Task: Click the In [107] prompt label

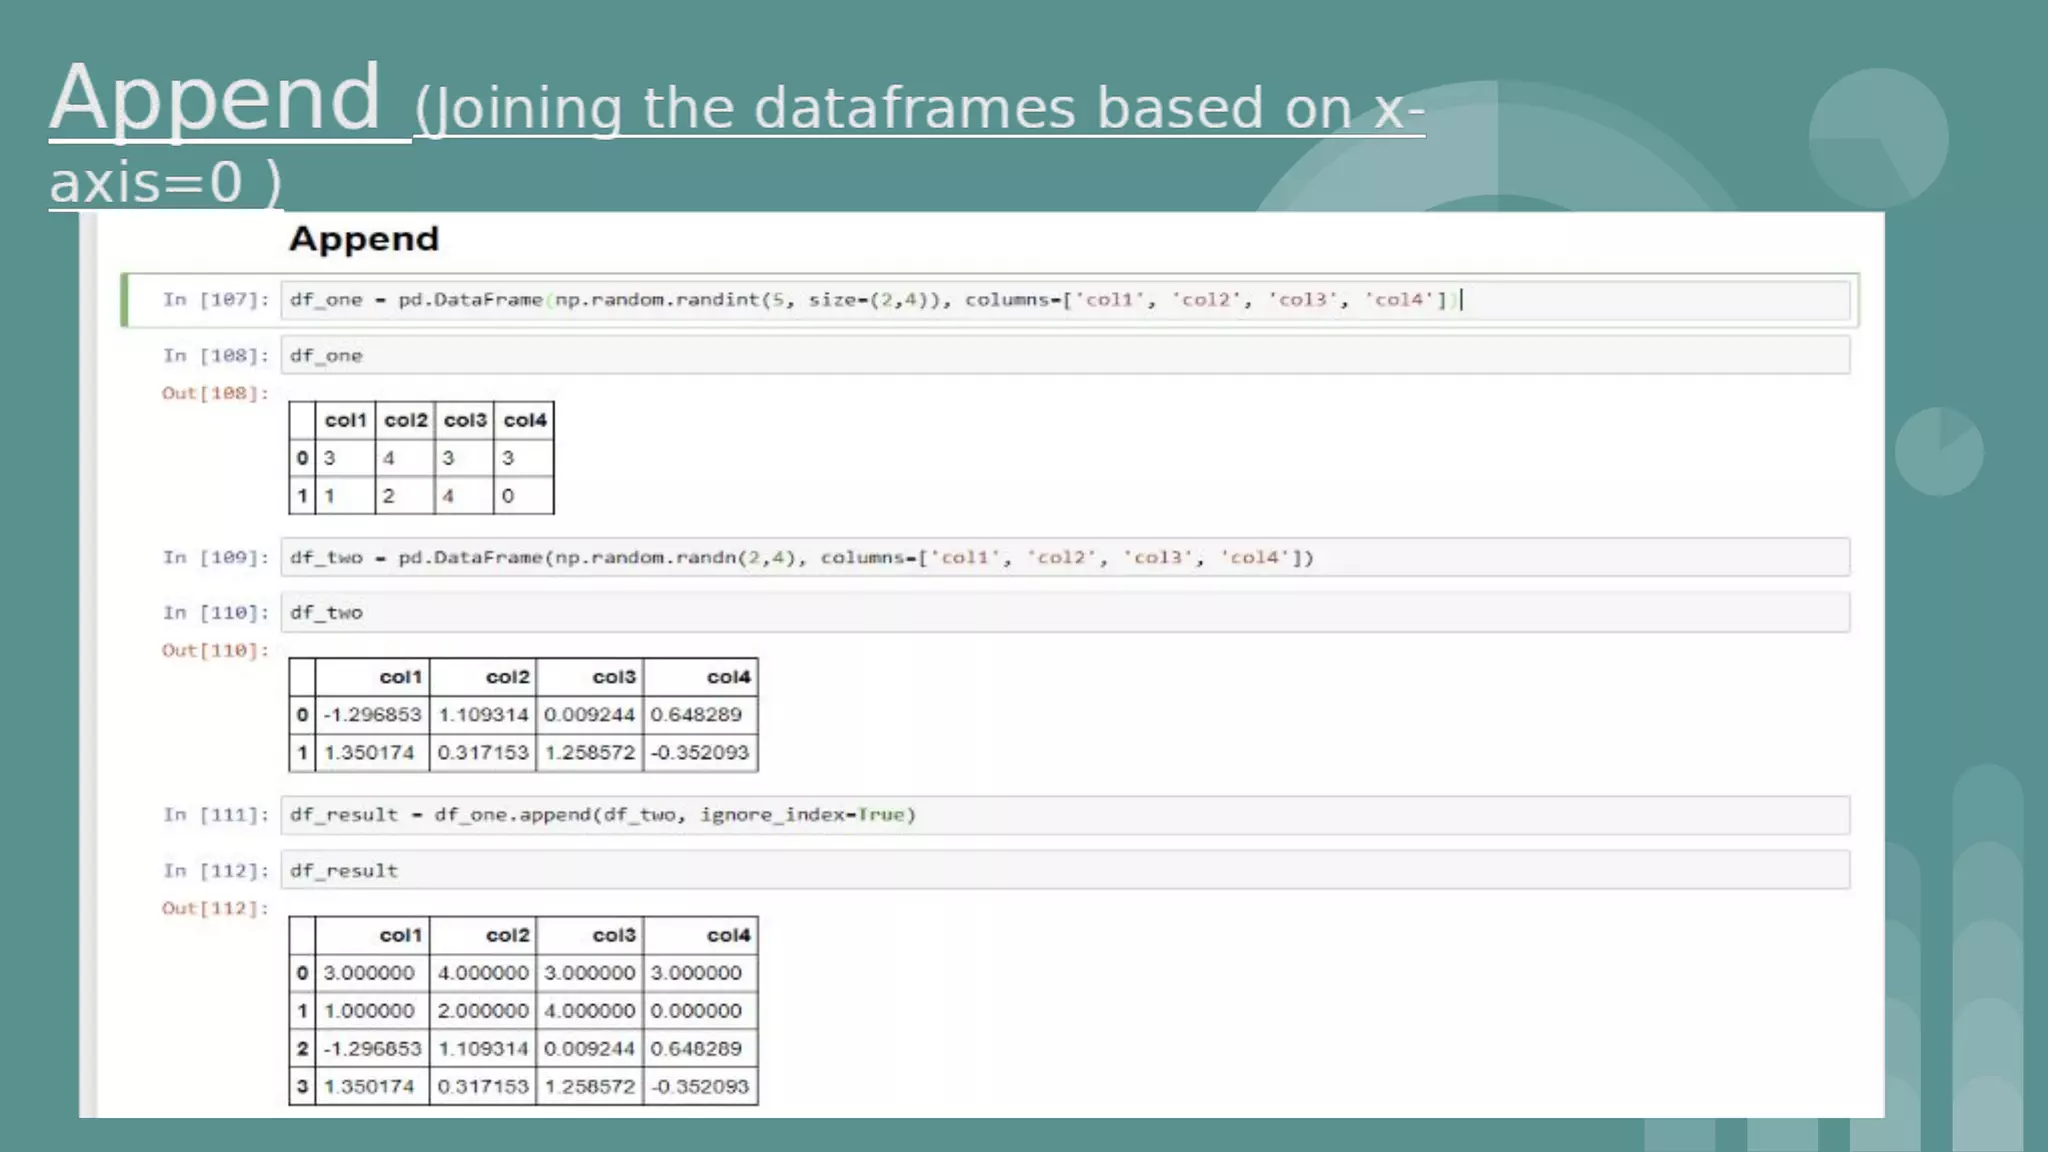Action: 216,300
